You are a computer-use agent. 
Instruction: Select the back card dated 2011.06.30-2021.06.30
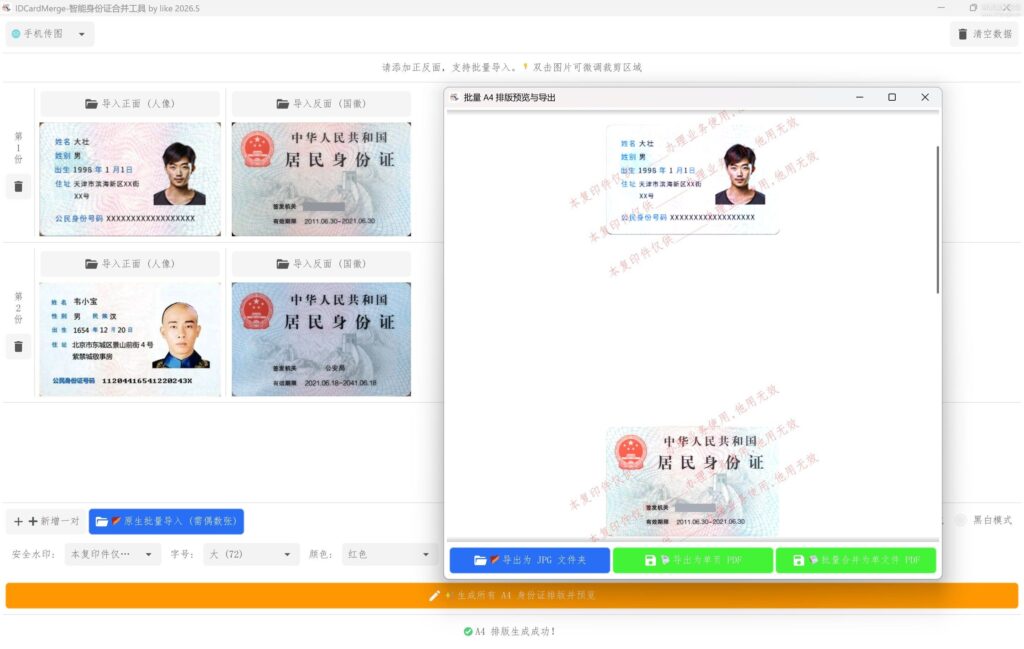(x=321, y=179)
